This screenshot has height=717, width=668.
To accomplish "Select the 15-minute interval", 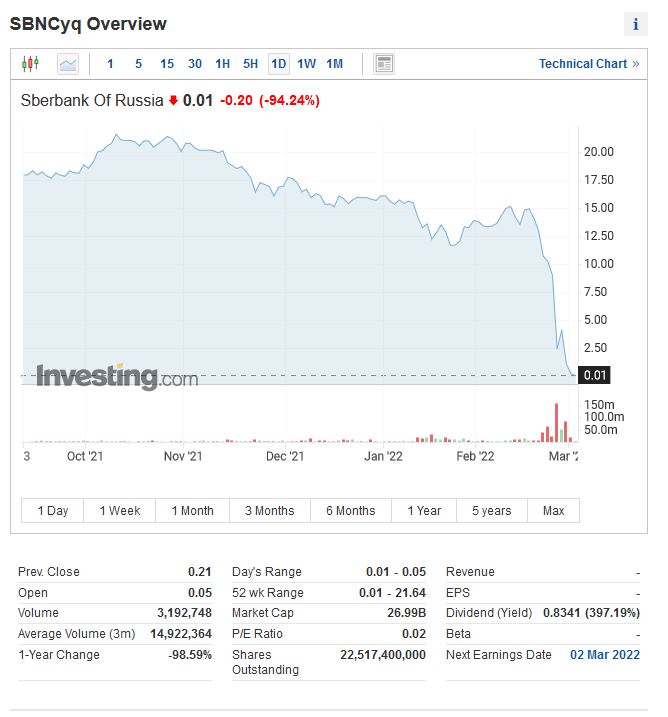I will (167, 64).
